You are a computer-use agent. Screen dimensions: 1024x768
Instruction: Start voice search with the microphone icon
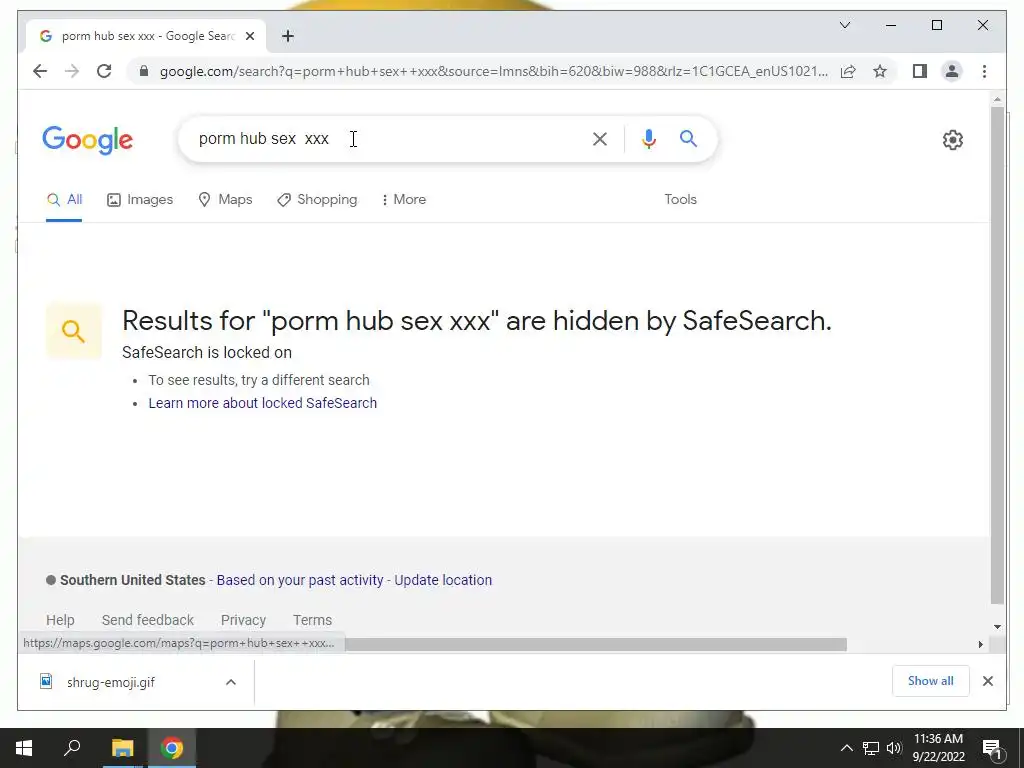tap(648, 139)
